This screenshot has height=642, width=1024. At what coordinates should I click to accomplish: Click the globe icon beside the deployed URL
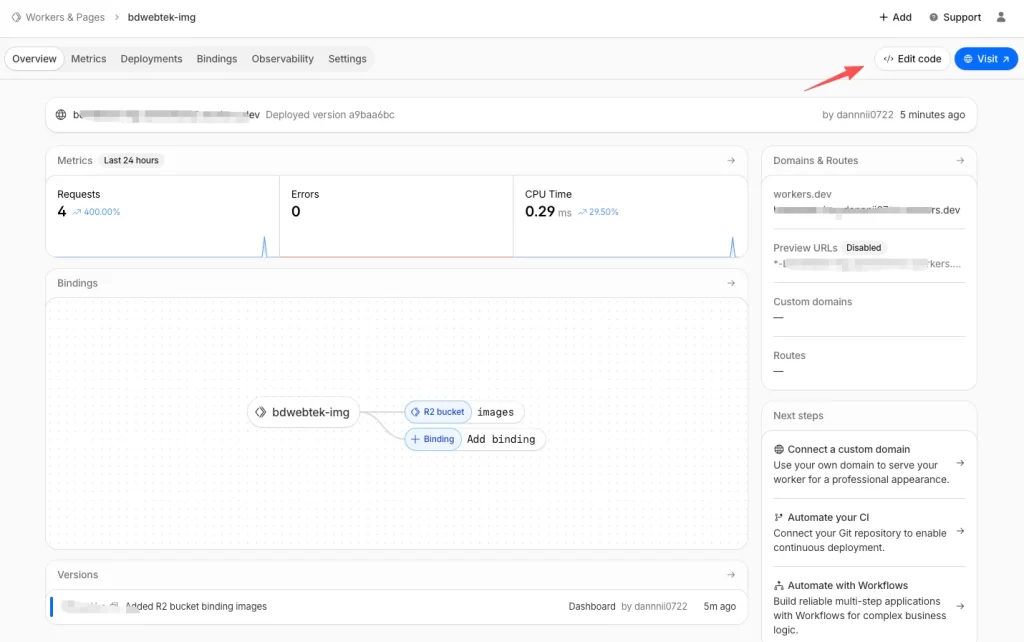point(61,115)
